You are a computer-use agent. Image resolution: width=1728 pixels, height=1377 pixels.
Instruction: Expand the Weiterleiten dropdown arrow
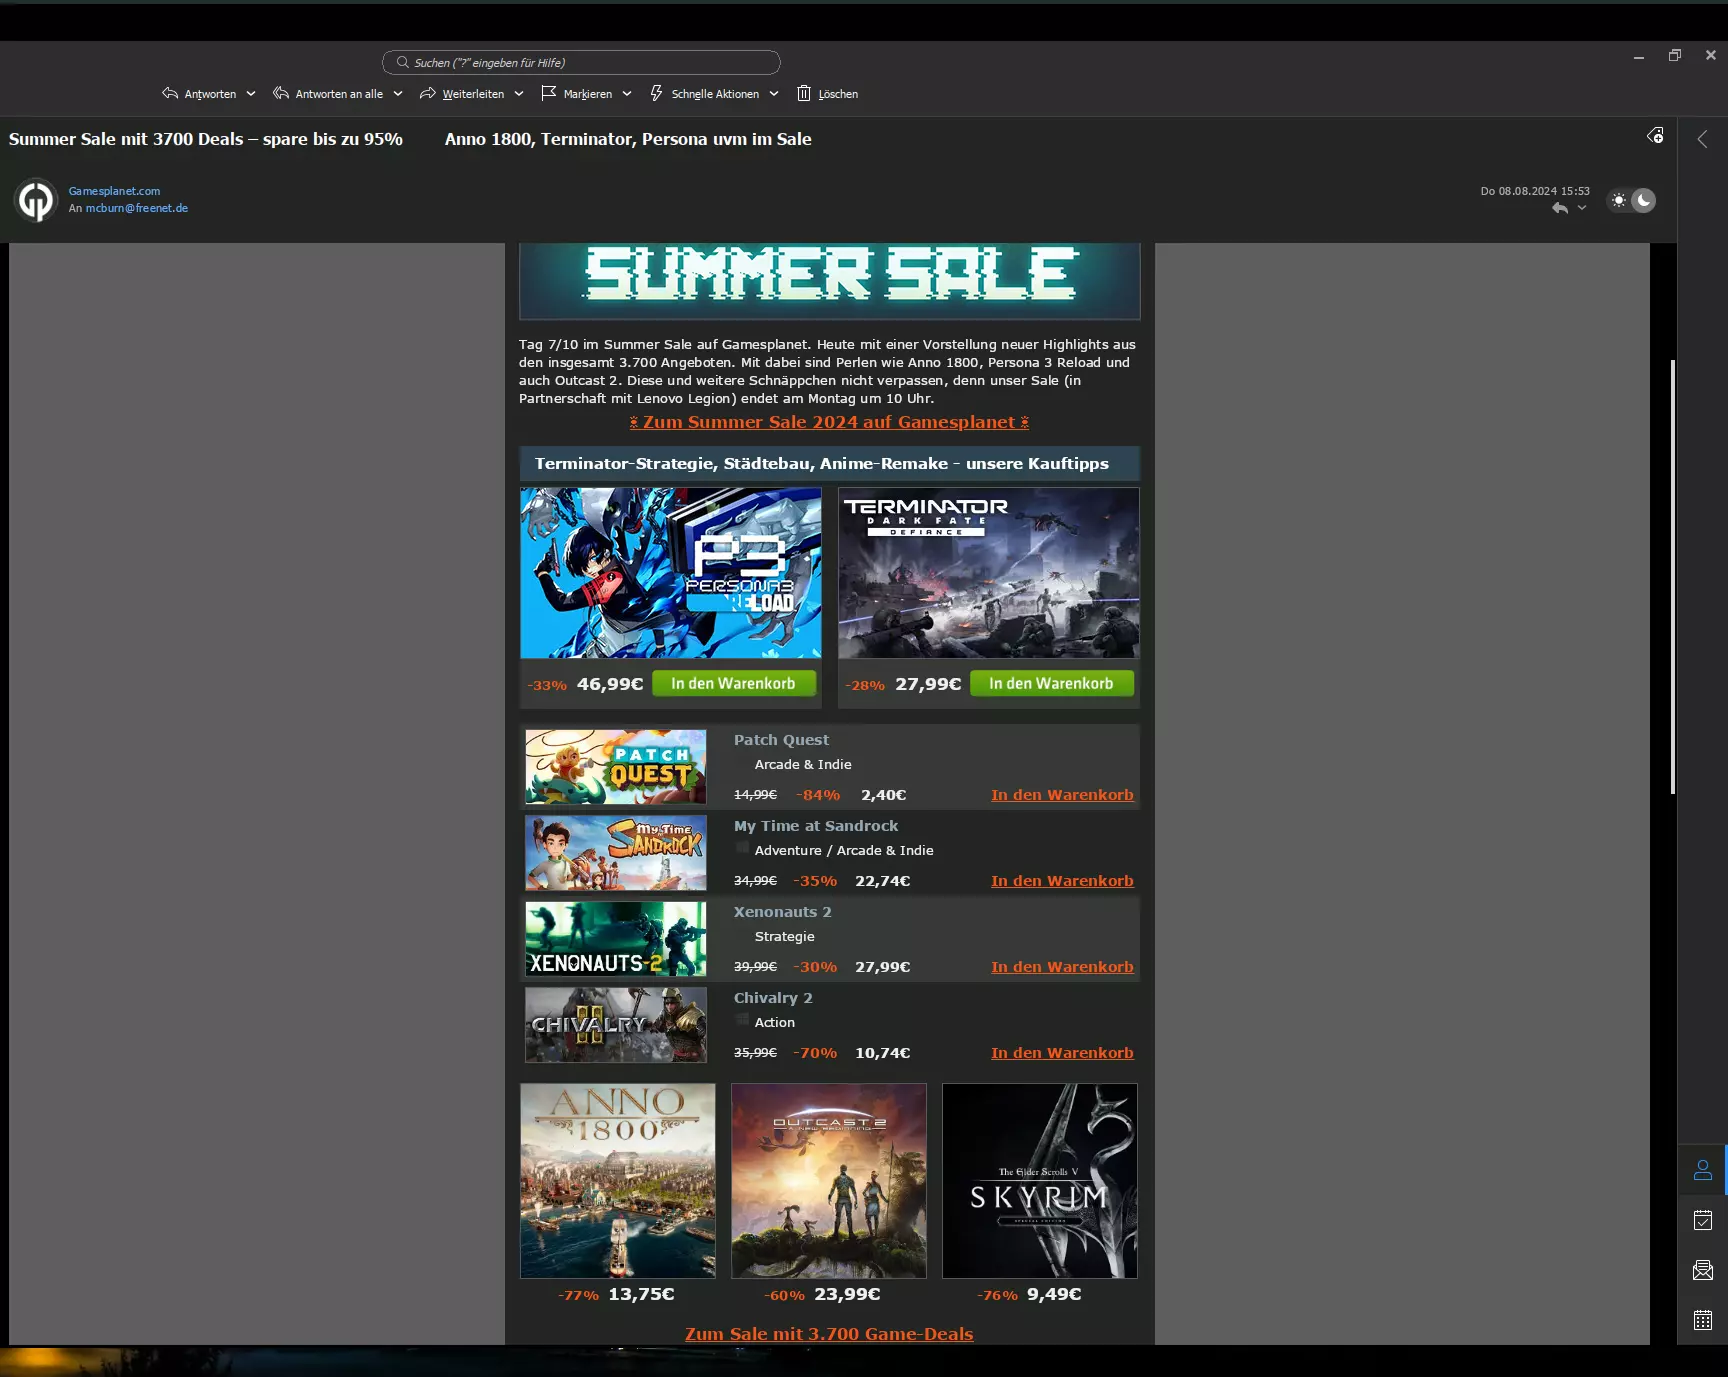519,94
